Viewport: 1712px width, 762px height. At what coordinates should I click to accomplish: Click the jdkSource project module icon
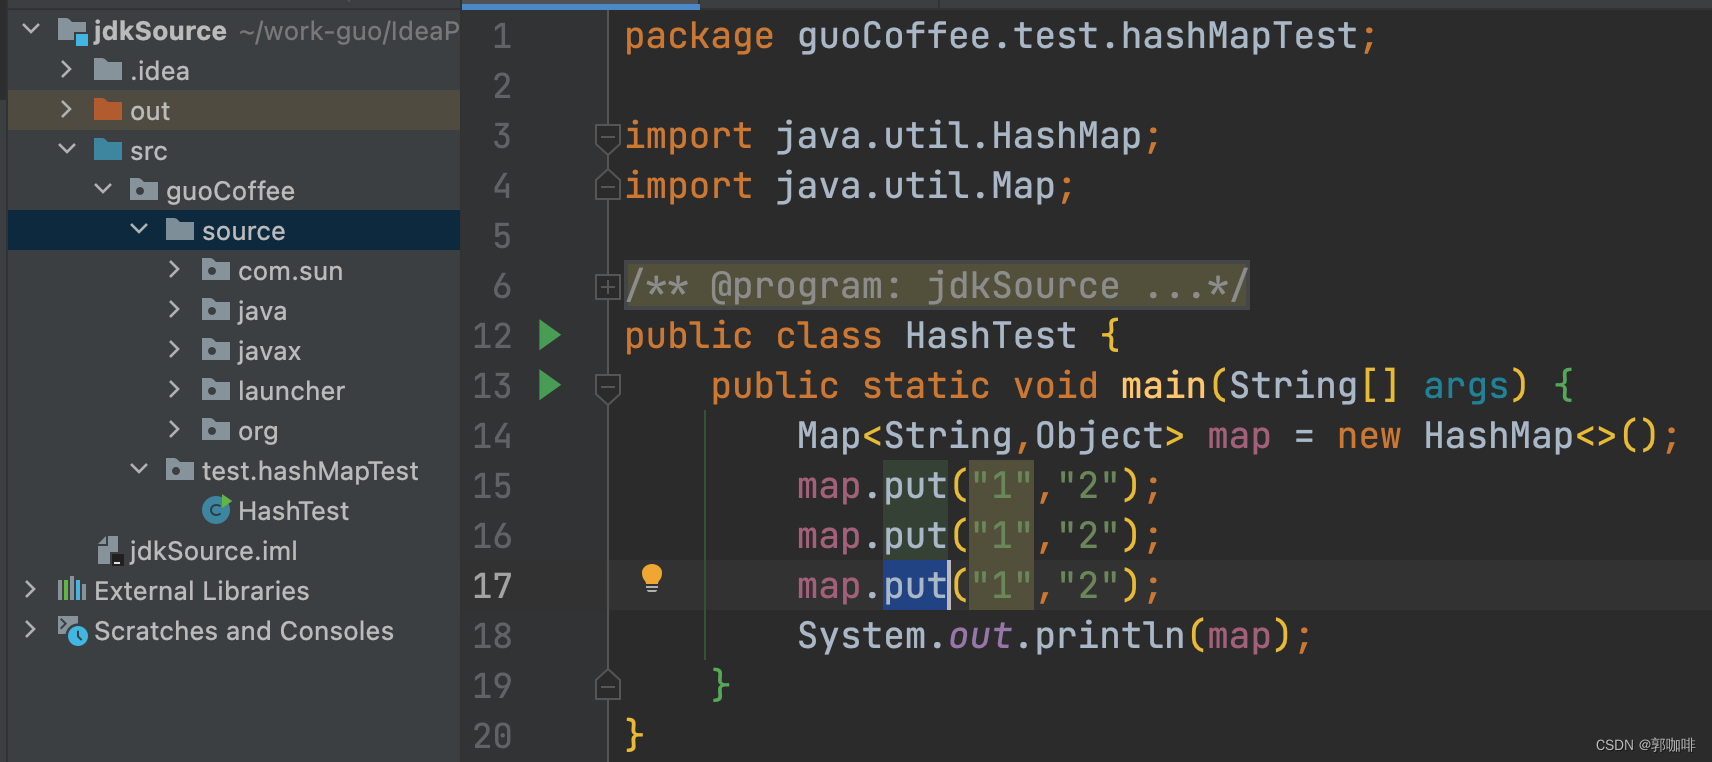click(72, 31)
